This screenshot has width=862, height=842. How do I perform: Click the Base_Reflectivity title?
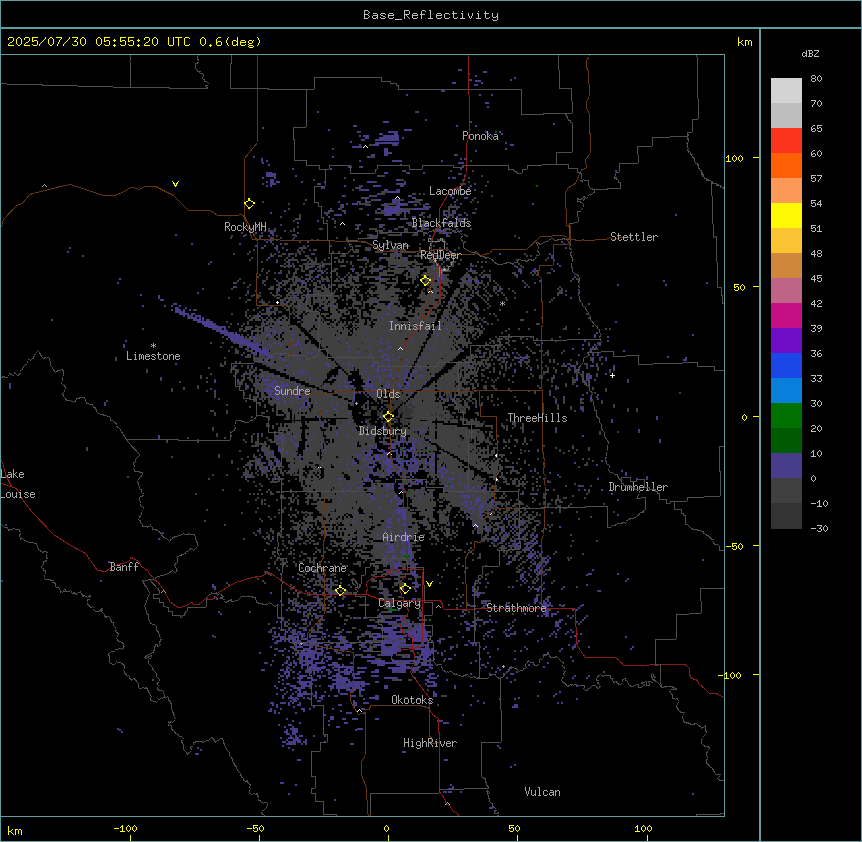point(431,15)
